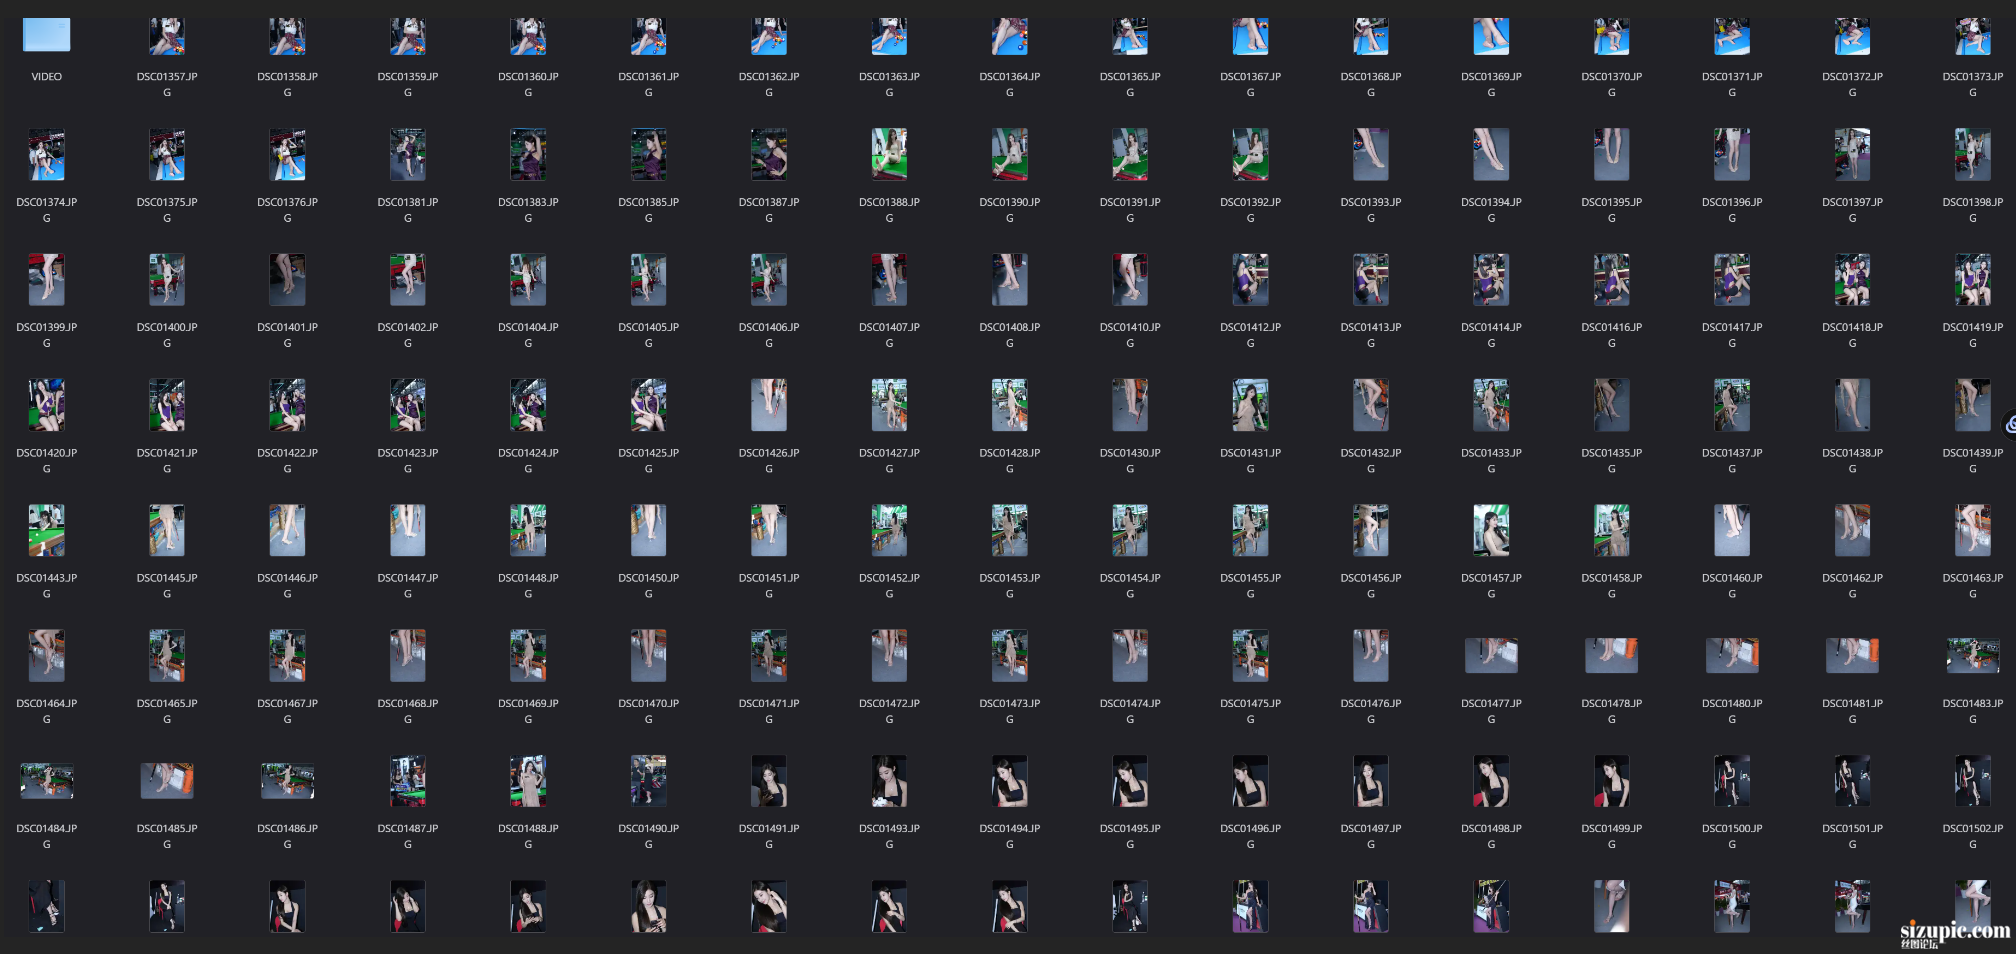Select DSC01404.JPG thumbnail

pos(528,279)
